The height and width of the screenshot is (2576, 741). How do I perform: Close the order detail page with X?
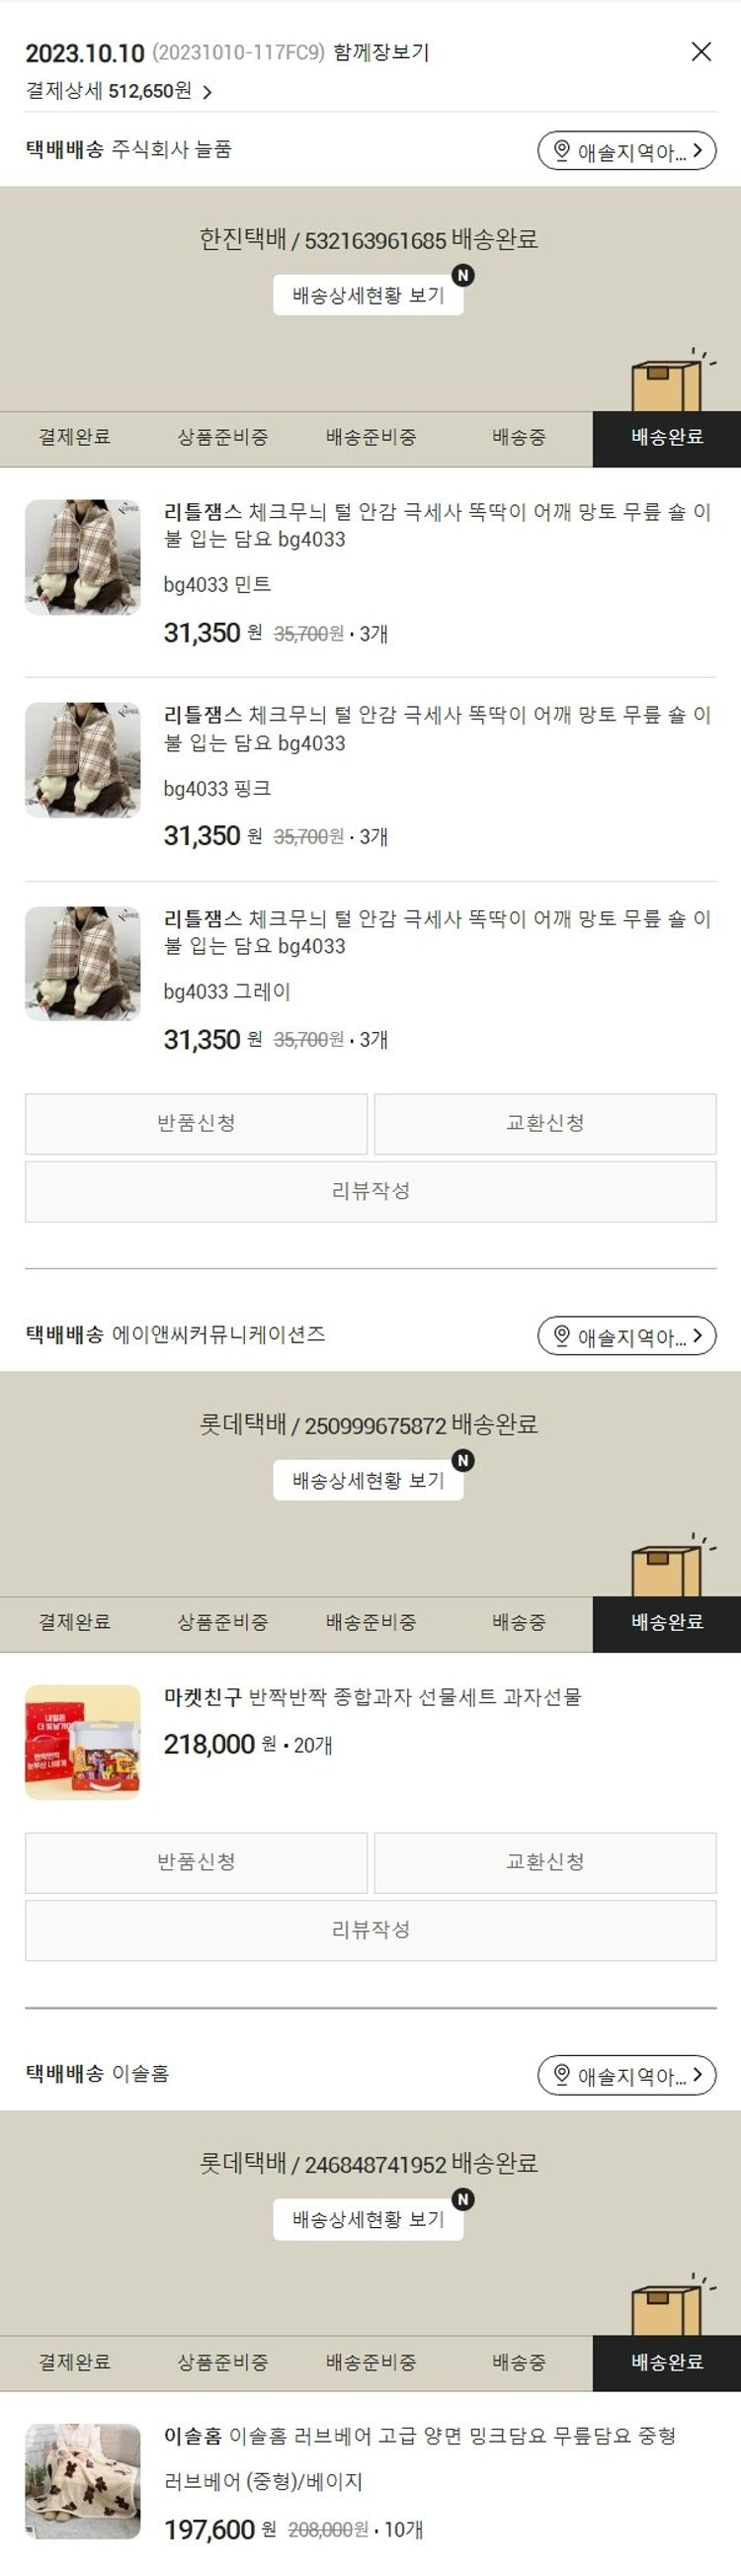pyautogui.click(x=701, y=52)
